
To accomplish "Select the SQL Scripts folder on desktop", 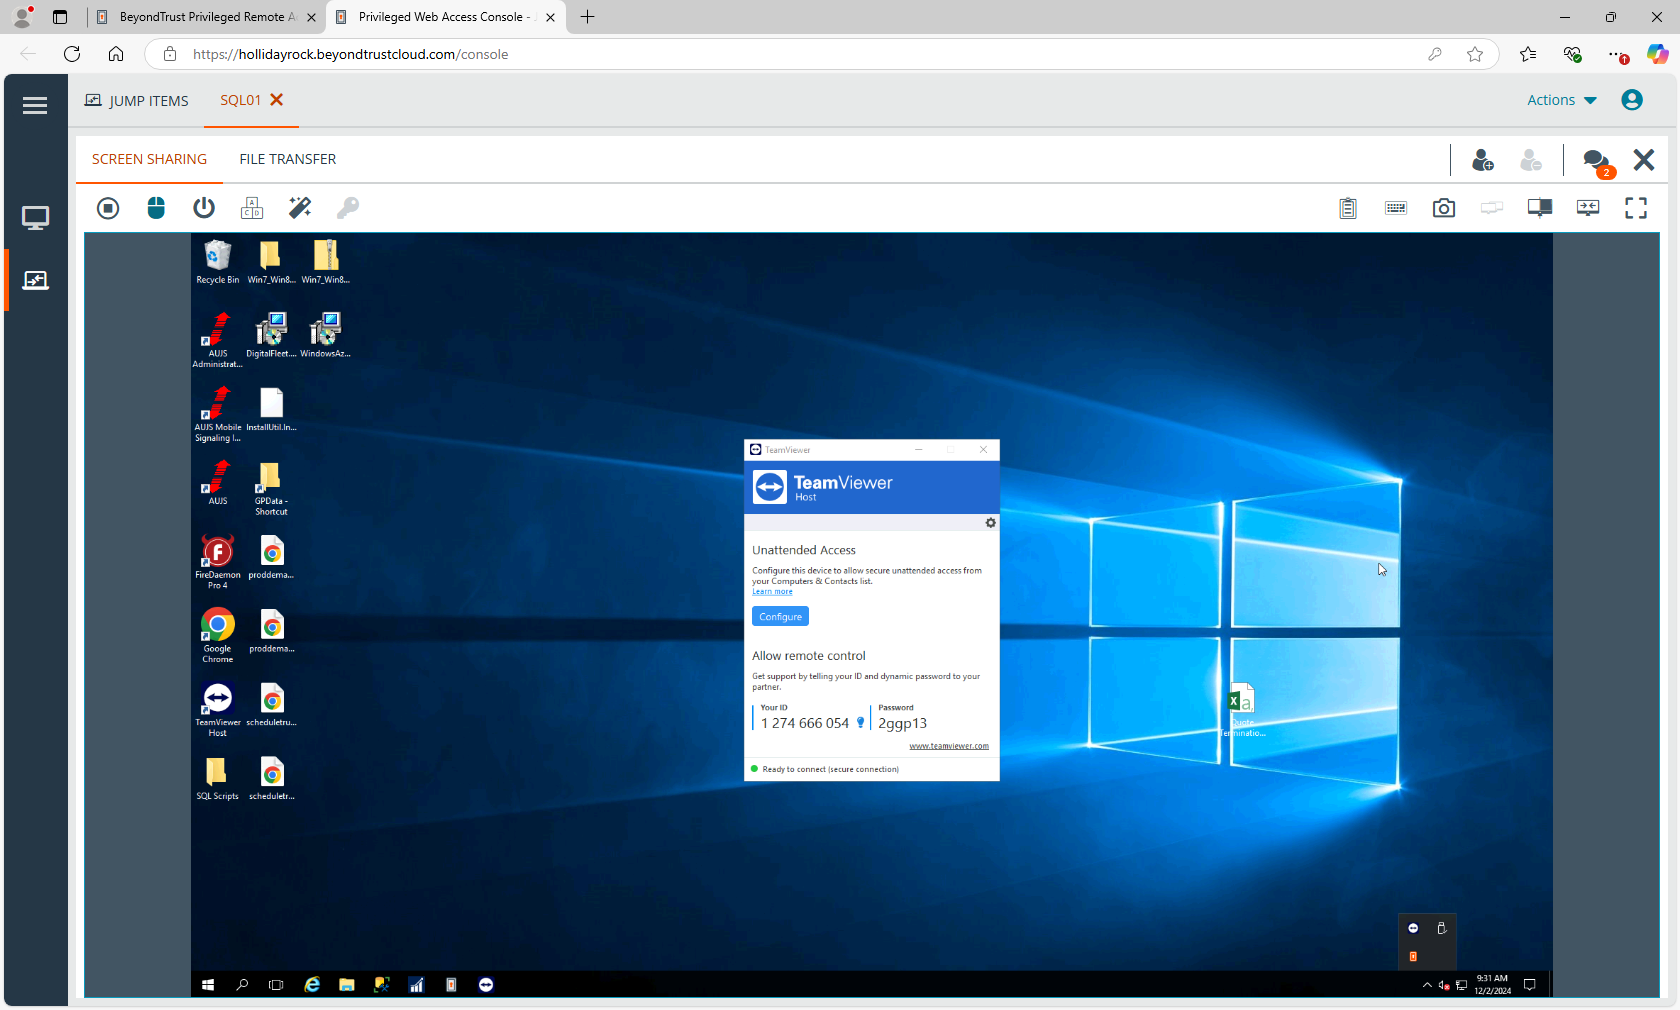I will point(217,779).
